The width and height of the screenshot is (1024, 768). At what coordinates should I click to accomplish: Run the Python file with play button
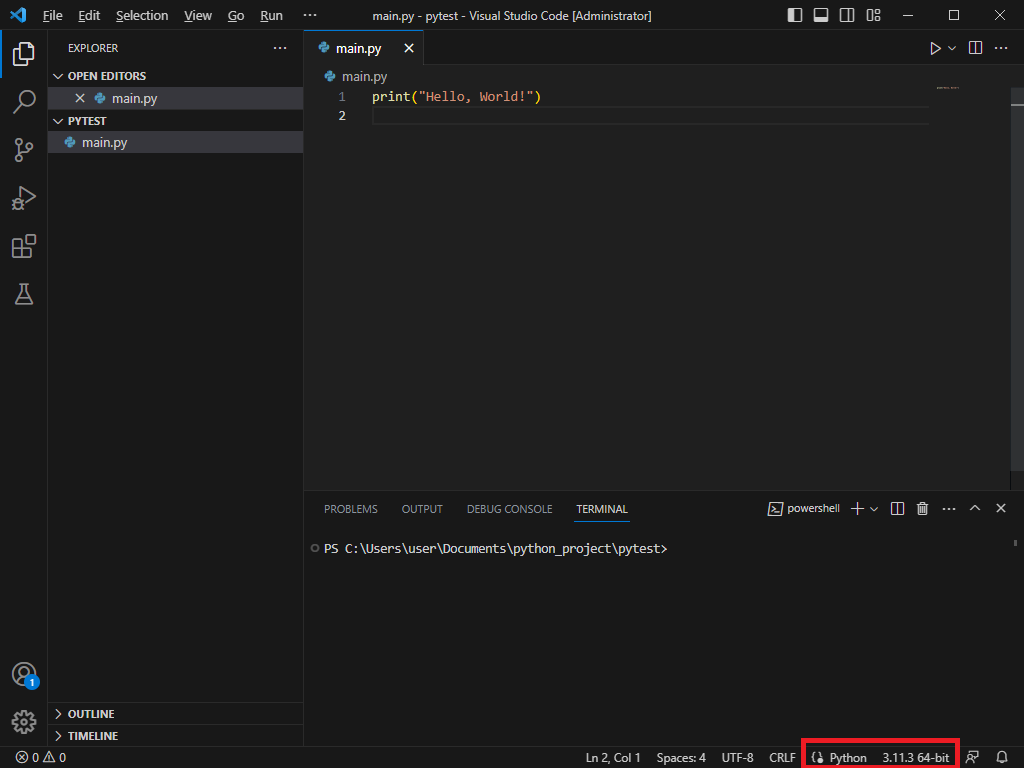[935, 48]
